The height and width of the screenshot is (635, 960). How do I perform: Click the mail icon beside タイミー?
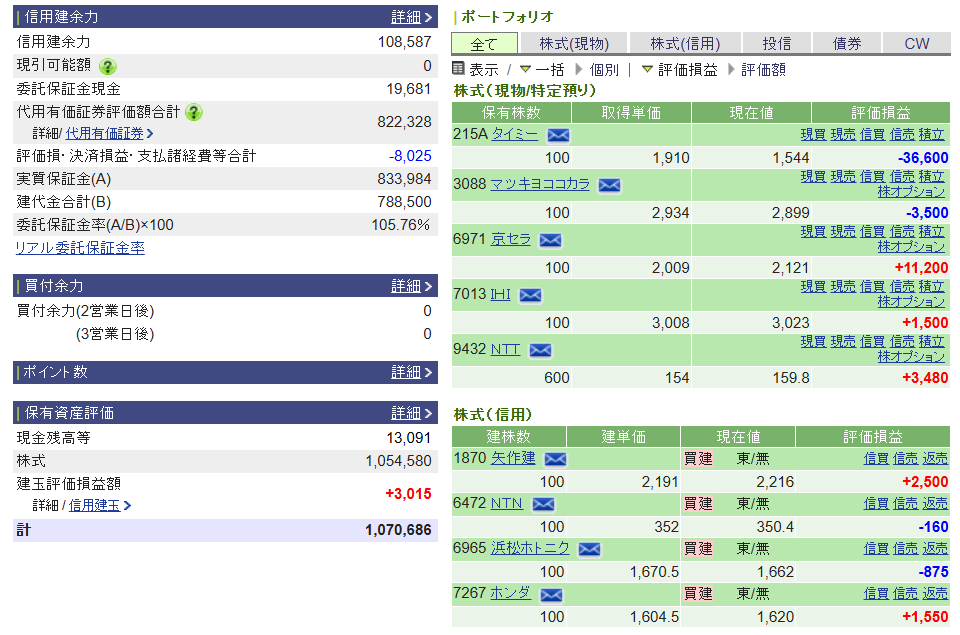click(x=558, y=135)
